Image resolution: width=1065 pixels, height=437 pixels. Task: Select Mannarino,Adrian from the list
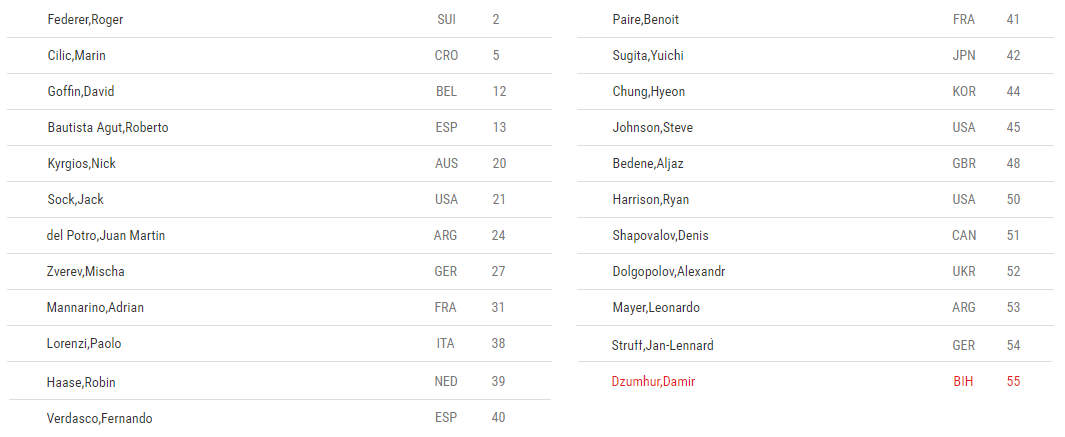[x=96, y=308]
